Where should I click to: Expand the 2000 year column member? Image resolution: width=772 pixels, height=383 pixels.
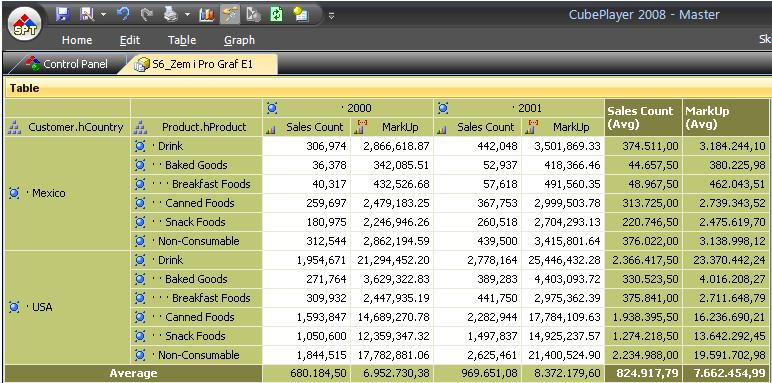click(272, 108)
